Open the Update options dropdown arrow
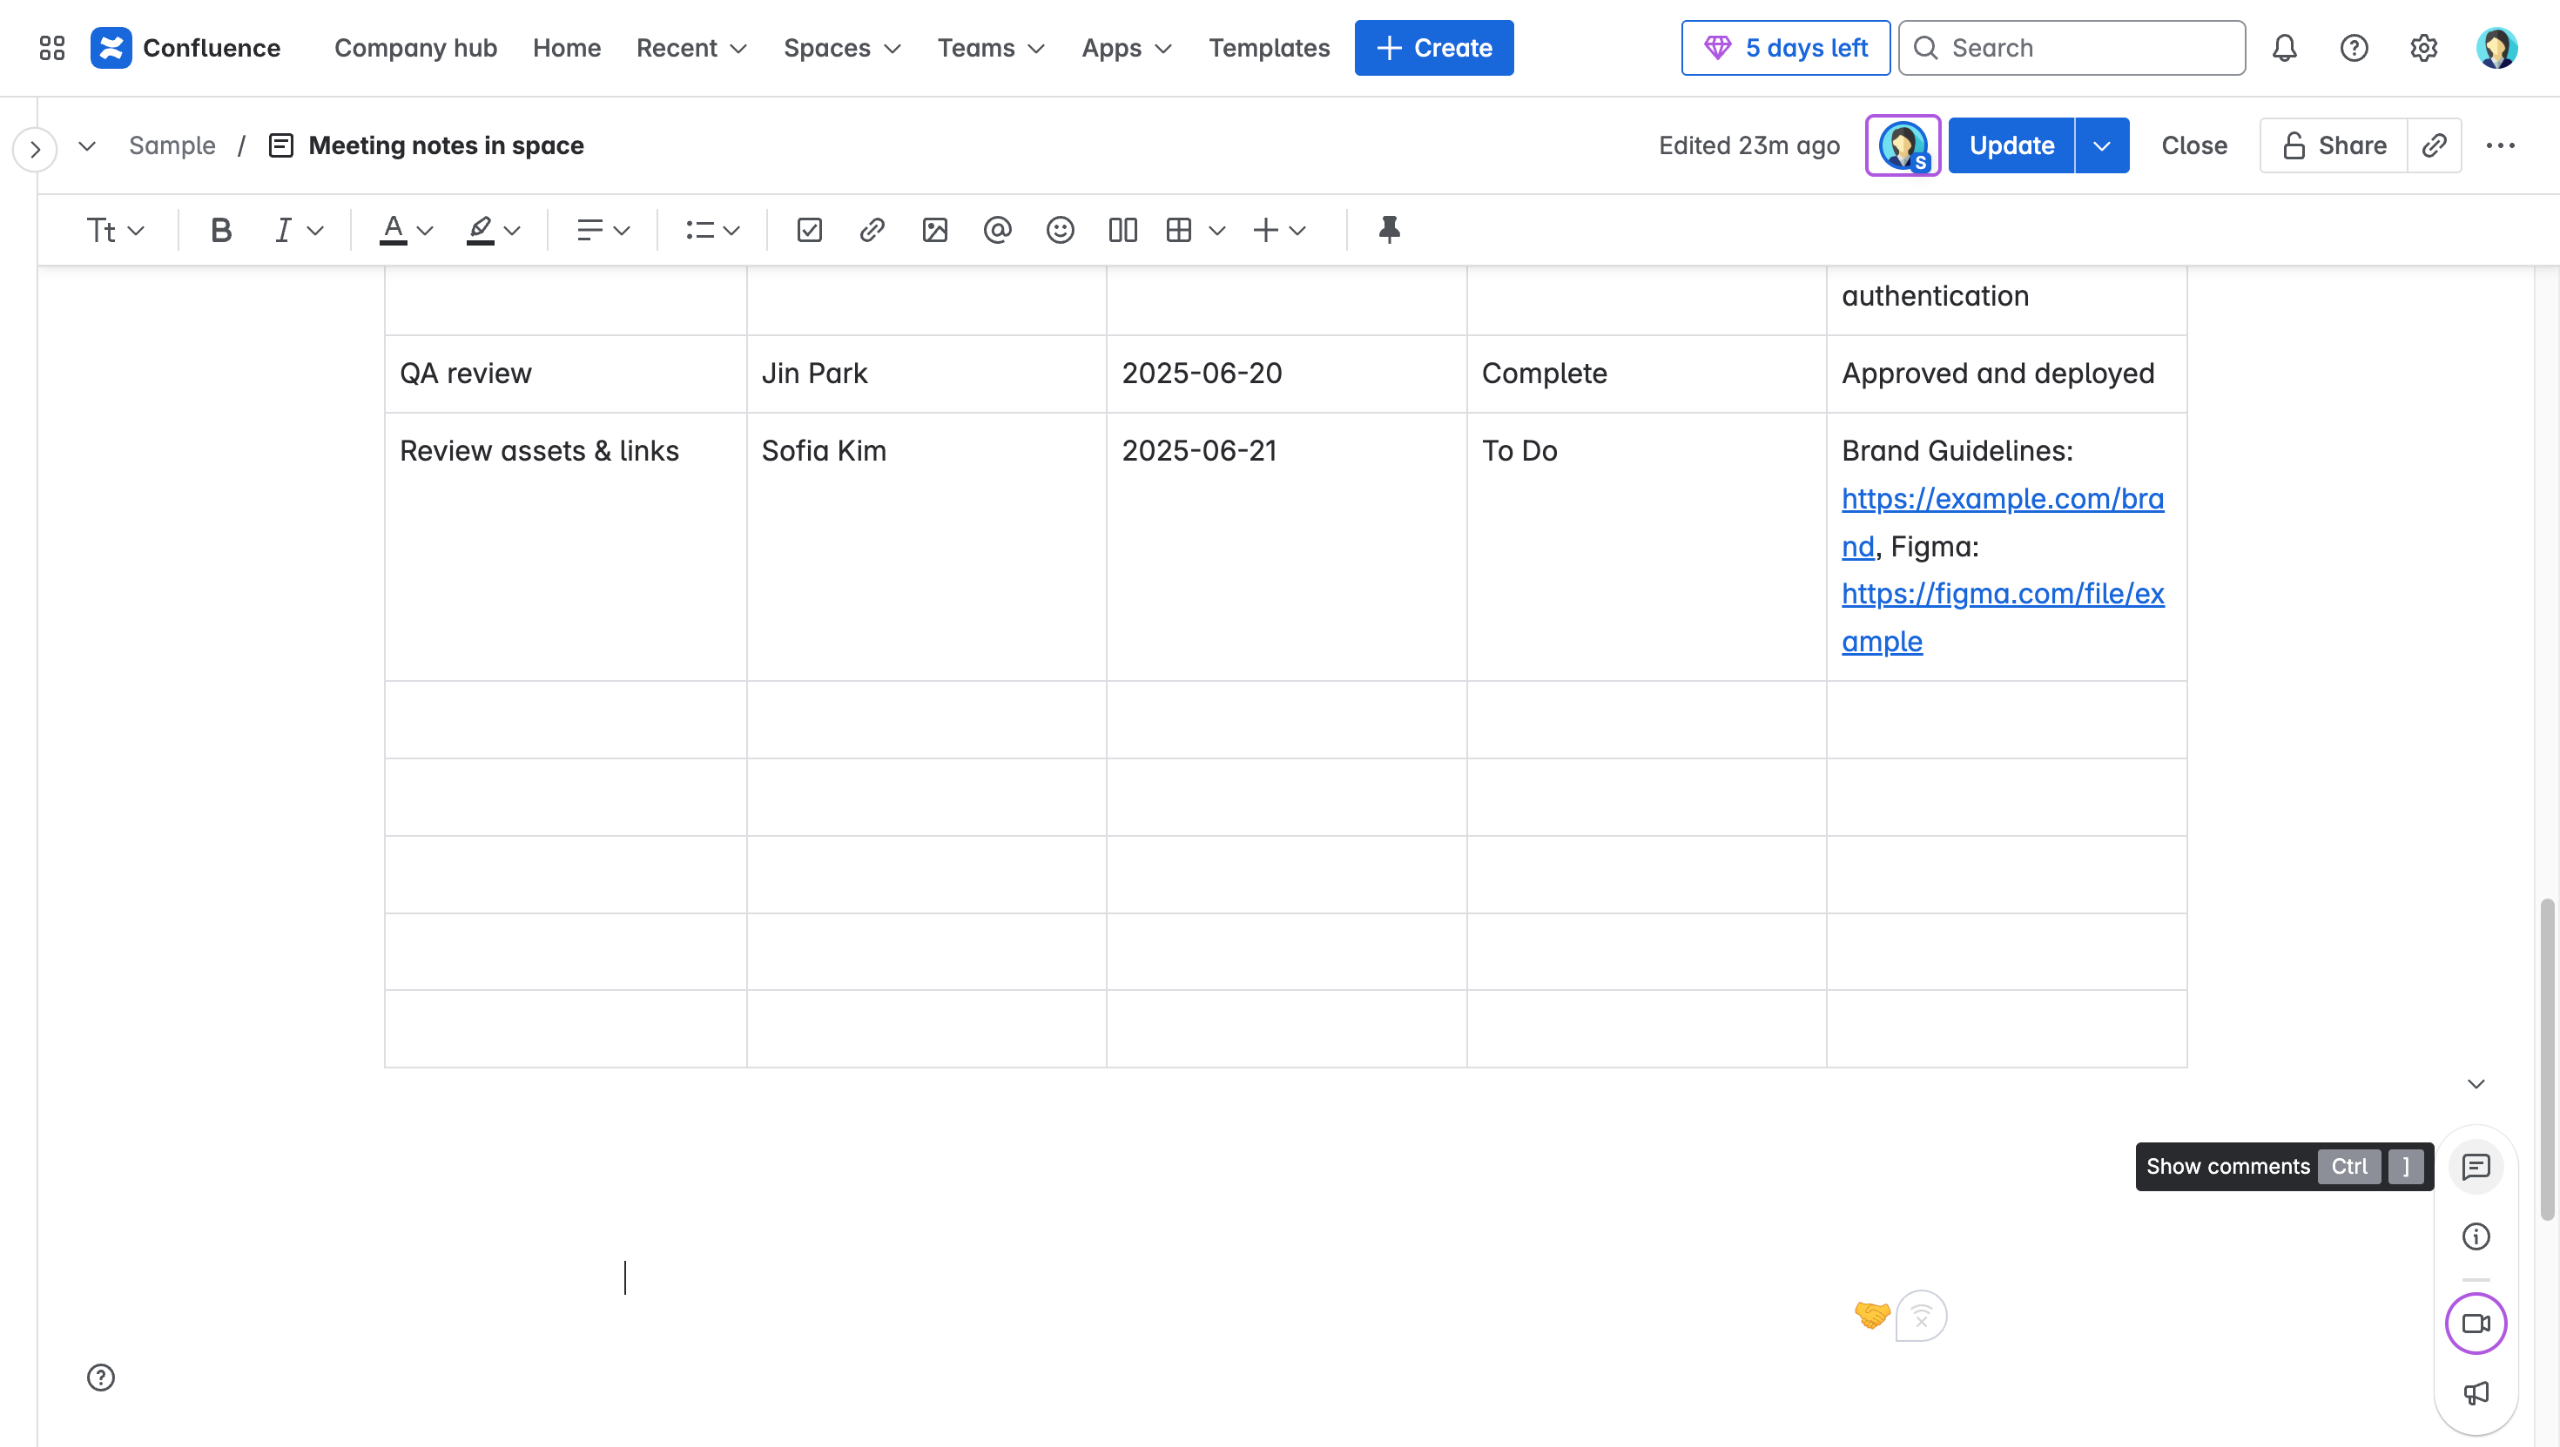 pos(2102,146)
